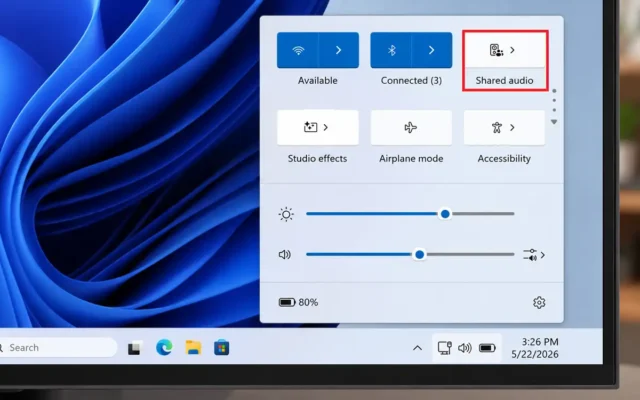Open the Accessibility quick settings

504,127
